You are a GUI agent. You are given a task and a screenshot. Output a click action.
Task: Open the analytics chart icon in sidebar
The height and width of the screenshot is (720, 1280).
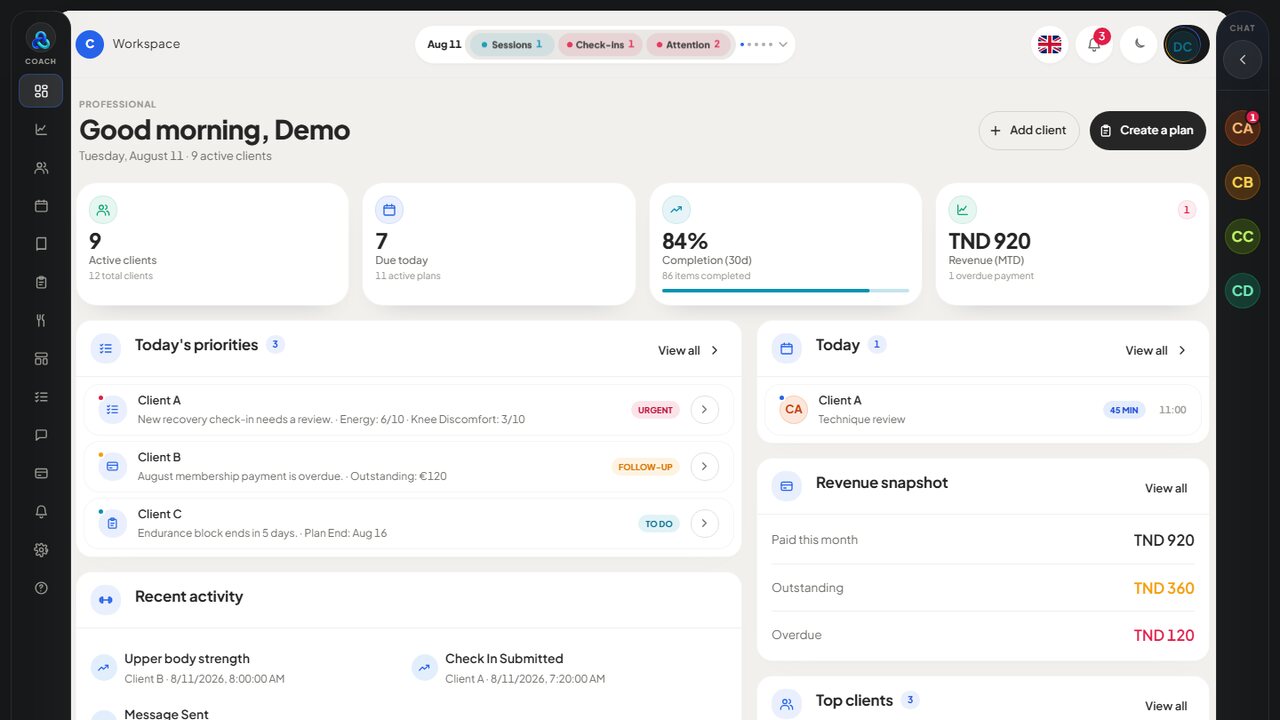pos(41,129)
